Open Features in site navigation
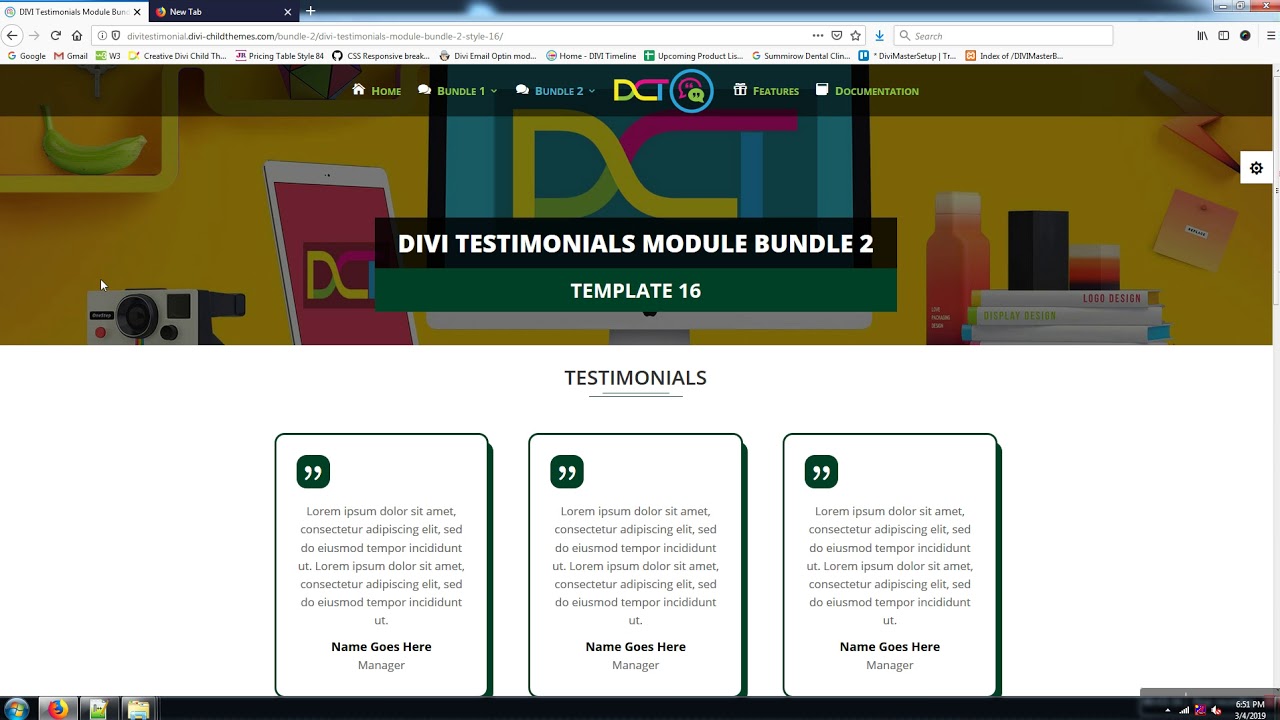1280x720 pixels. point(766,91)
